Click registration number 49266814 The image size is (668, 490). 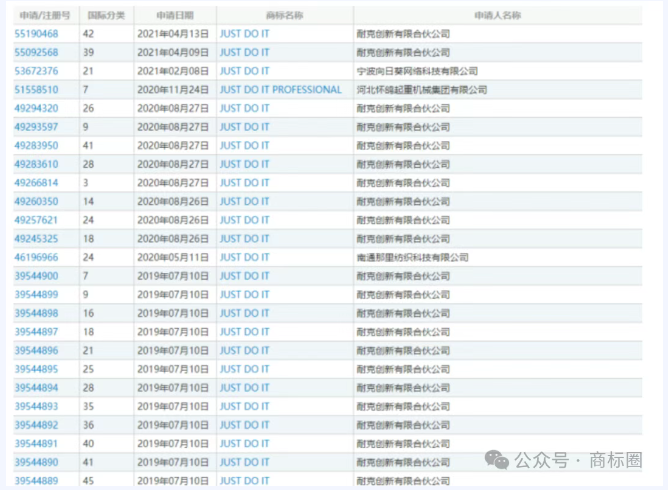coord(36,183)
